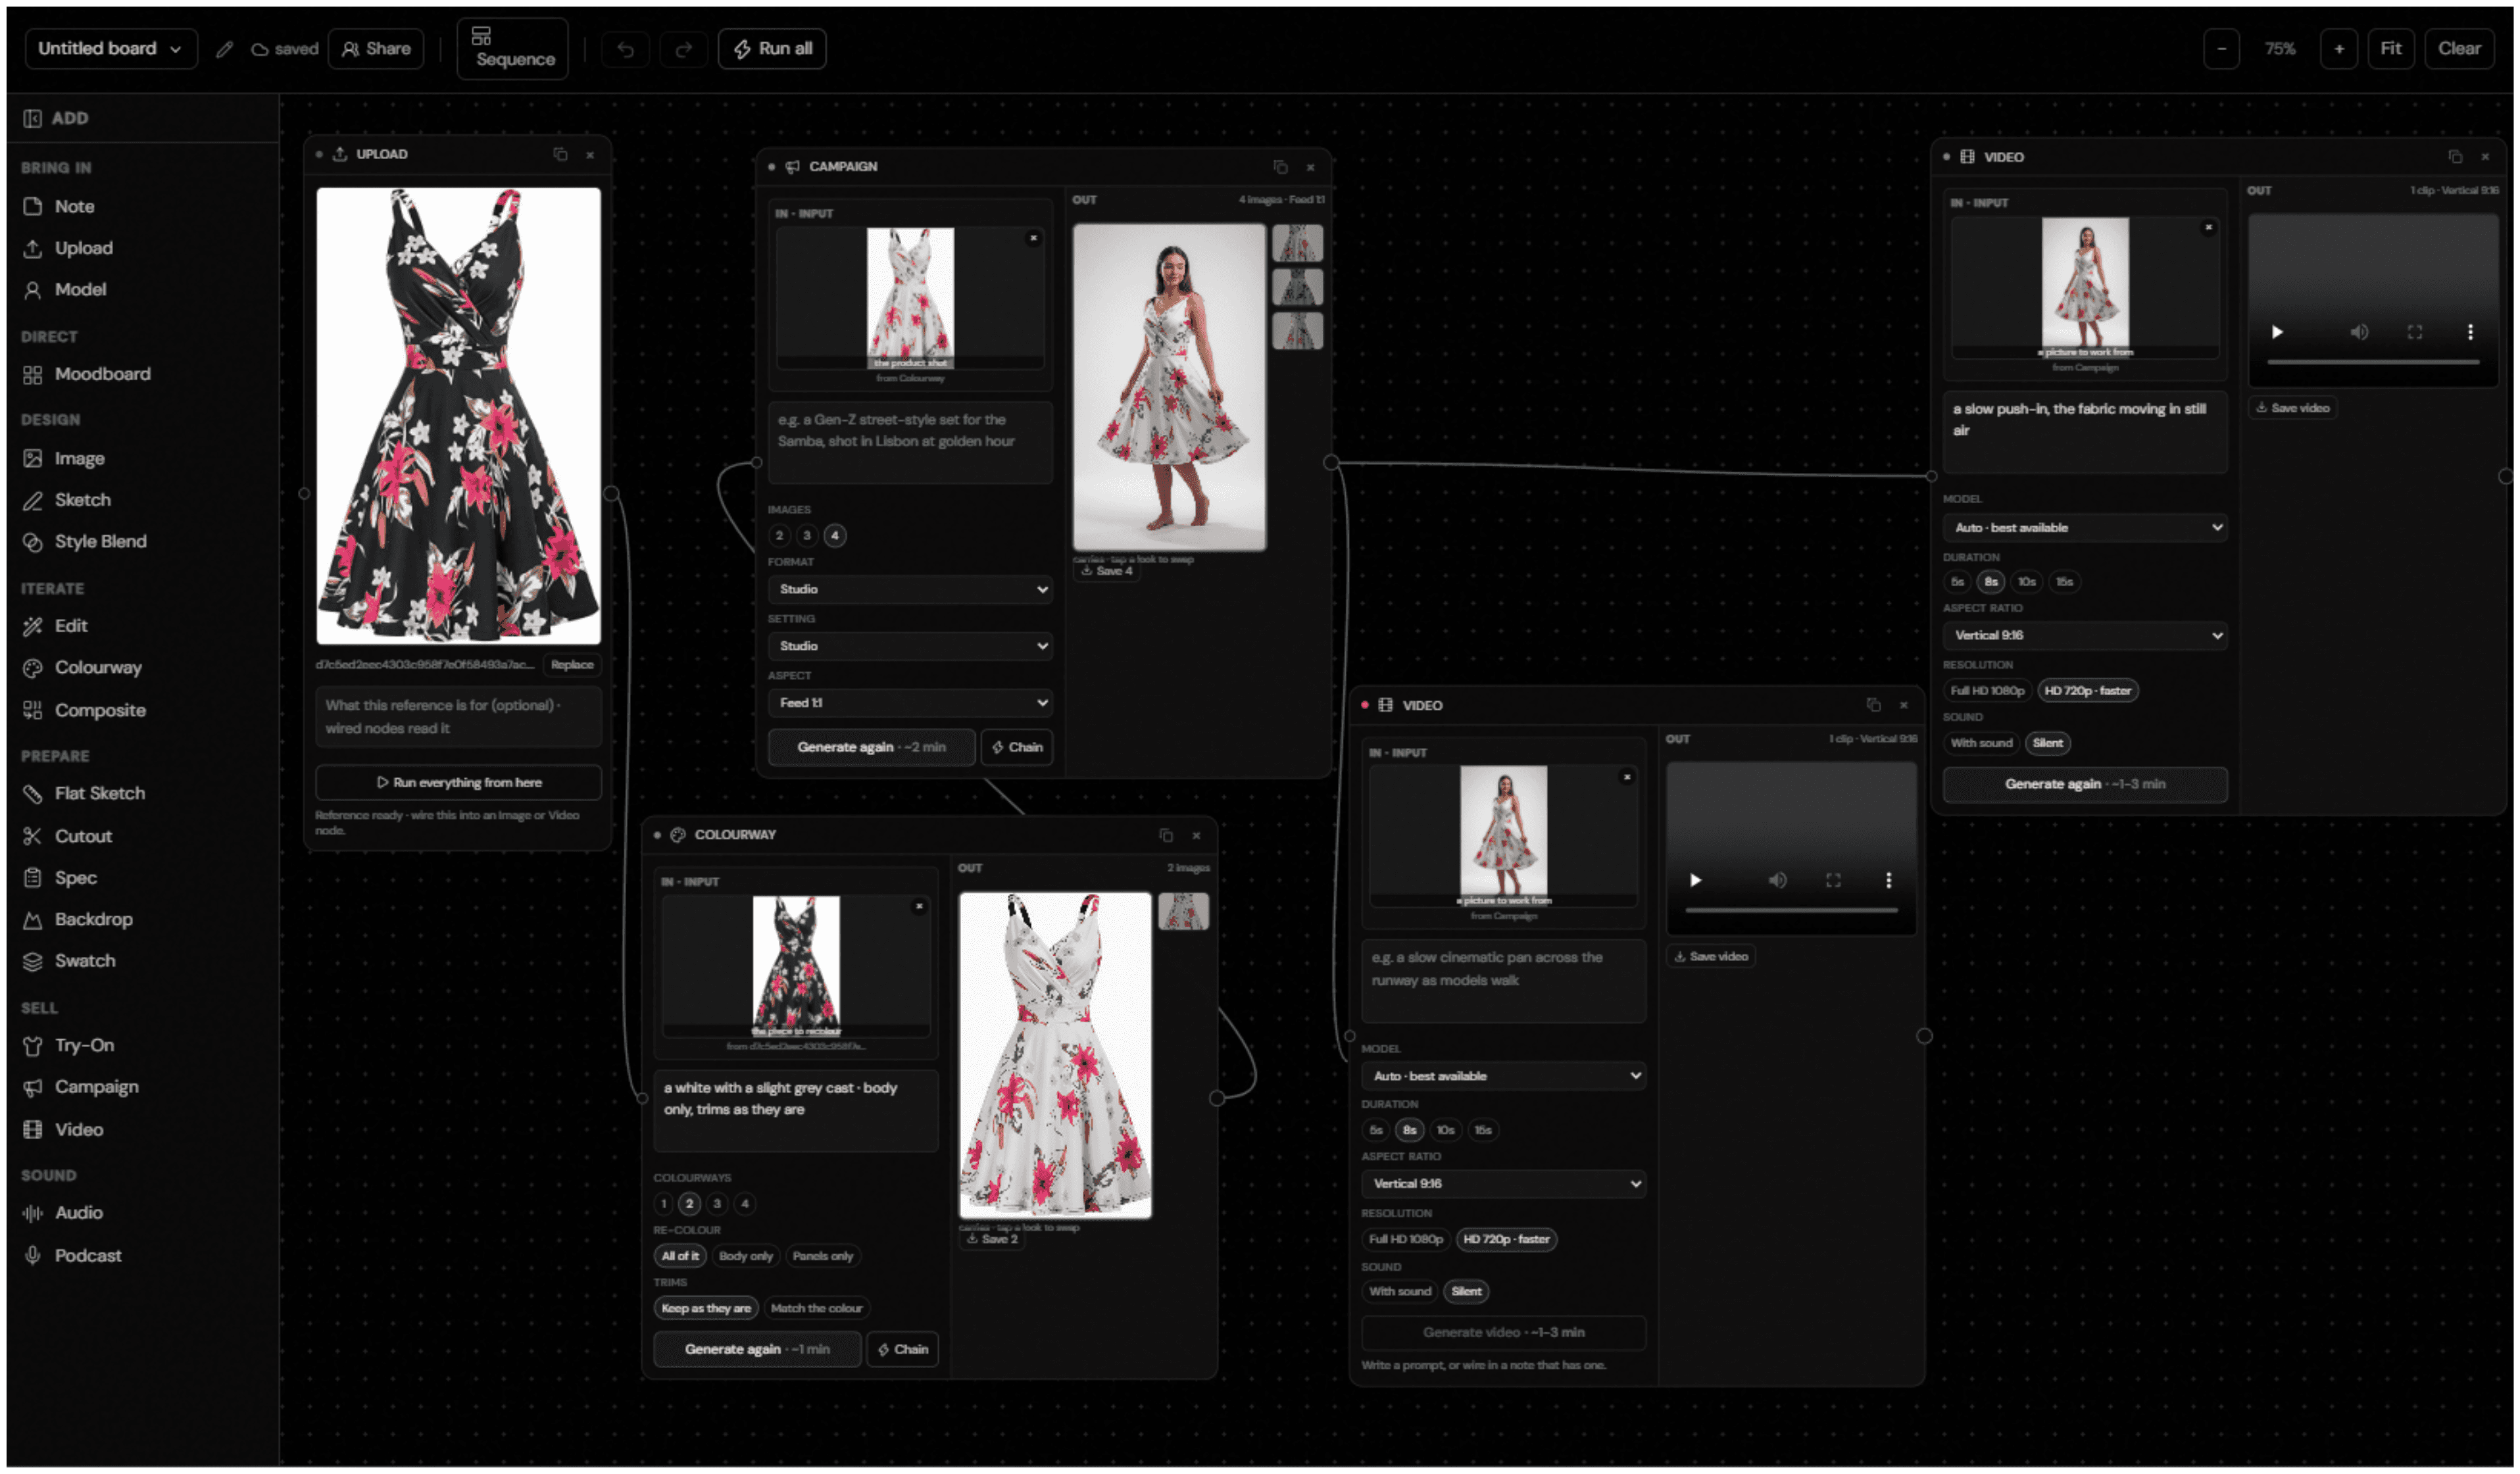The height and width of the screenshot is (1474, 2520).
Task: Open the Untitled board dropdown
Action: pos(110,49)
